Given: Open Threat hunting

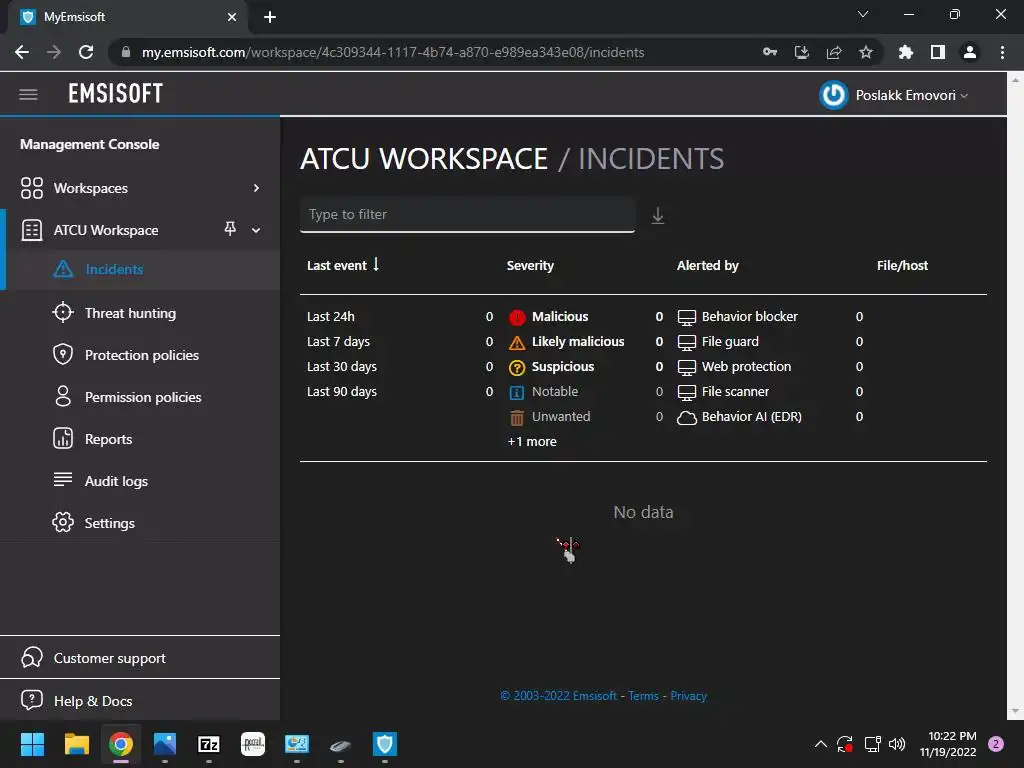Looking at the screenshot, I should click(x=130, y=313).
